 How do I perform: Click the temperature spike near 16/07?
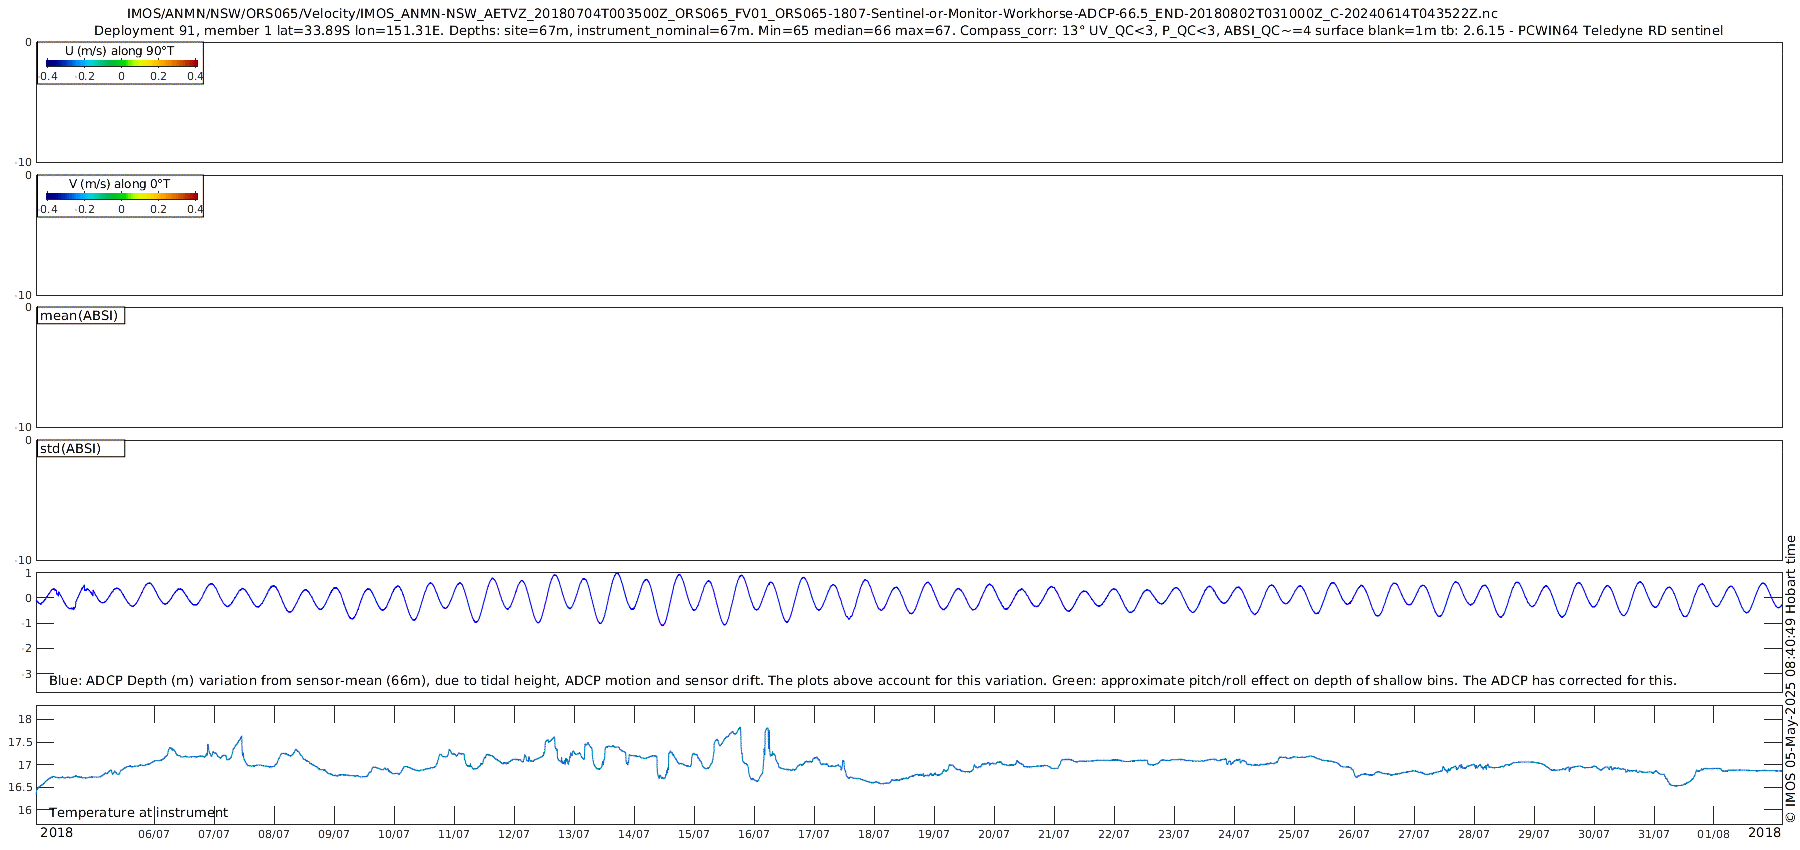[x=767, y=730]
